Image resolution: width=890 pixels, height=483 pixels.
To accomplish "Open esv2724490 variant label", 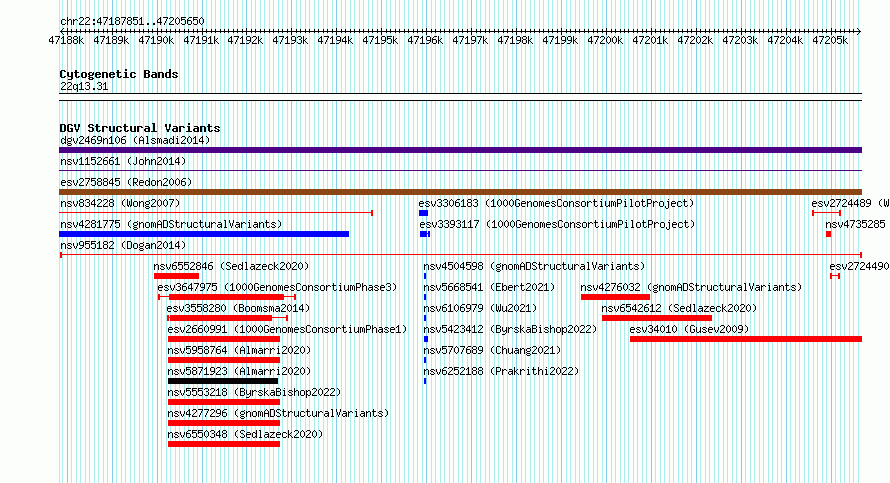I will tap(859, 266).
